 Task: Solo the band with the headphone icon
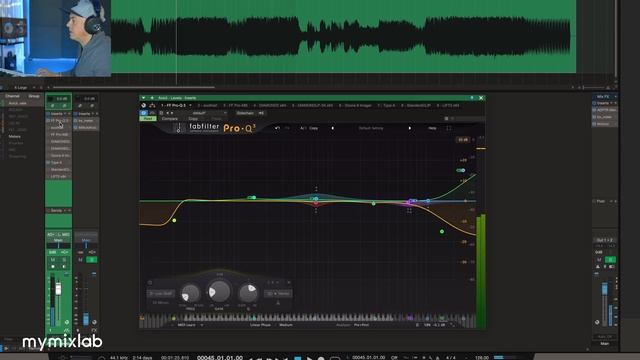click(x=278, y=303)
